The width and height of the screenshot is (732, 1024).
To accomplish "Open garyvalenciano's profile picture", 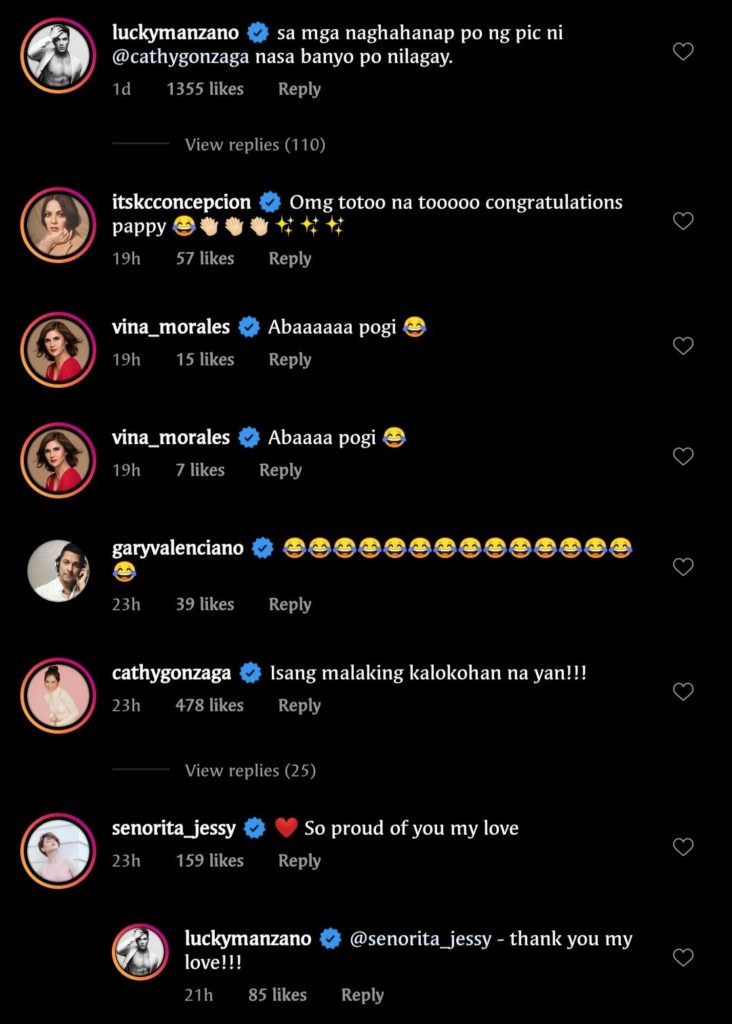I will point(58,570).
